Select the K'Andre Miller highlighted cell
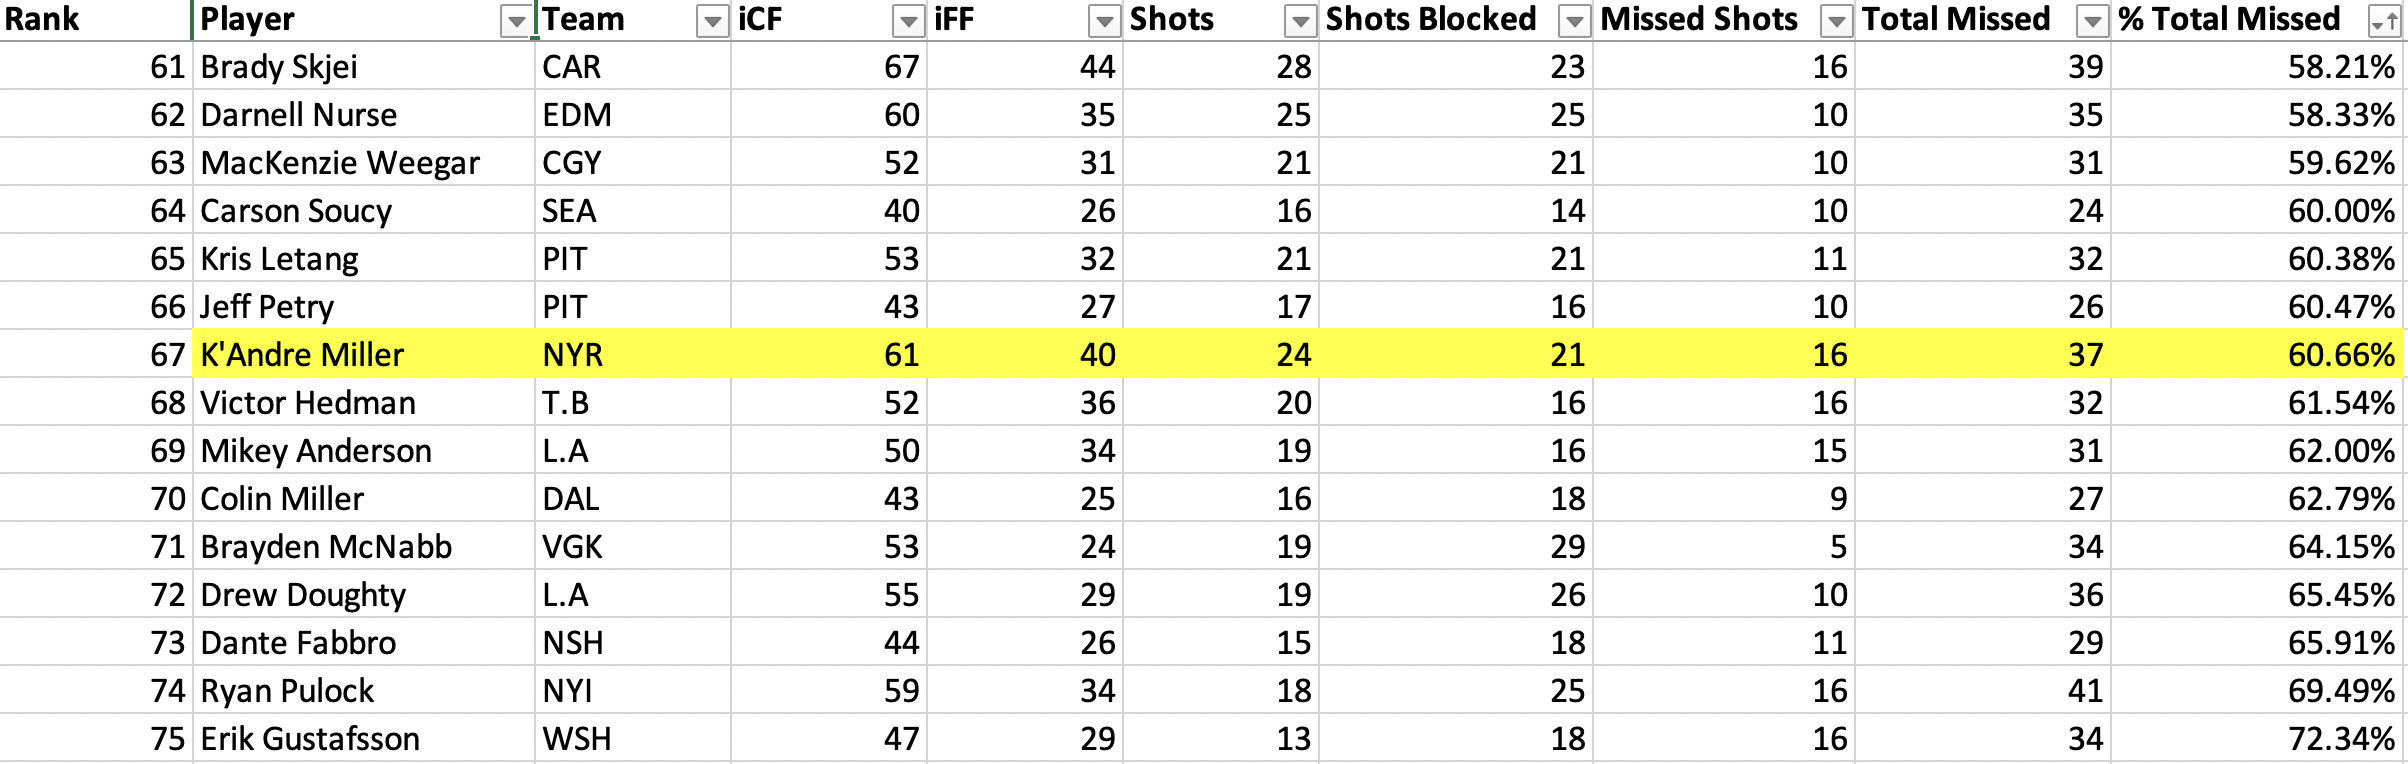2408x764 pixels. 363,354
